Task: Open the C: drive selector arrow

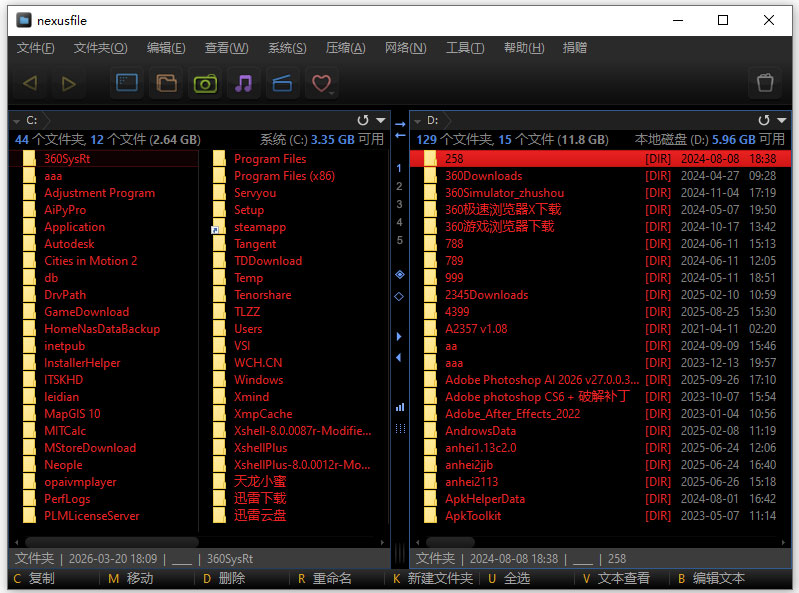Action: point(17,121)
